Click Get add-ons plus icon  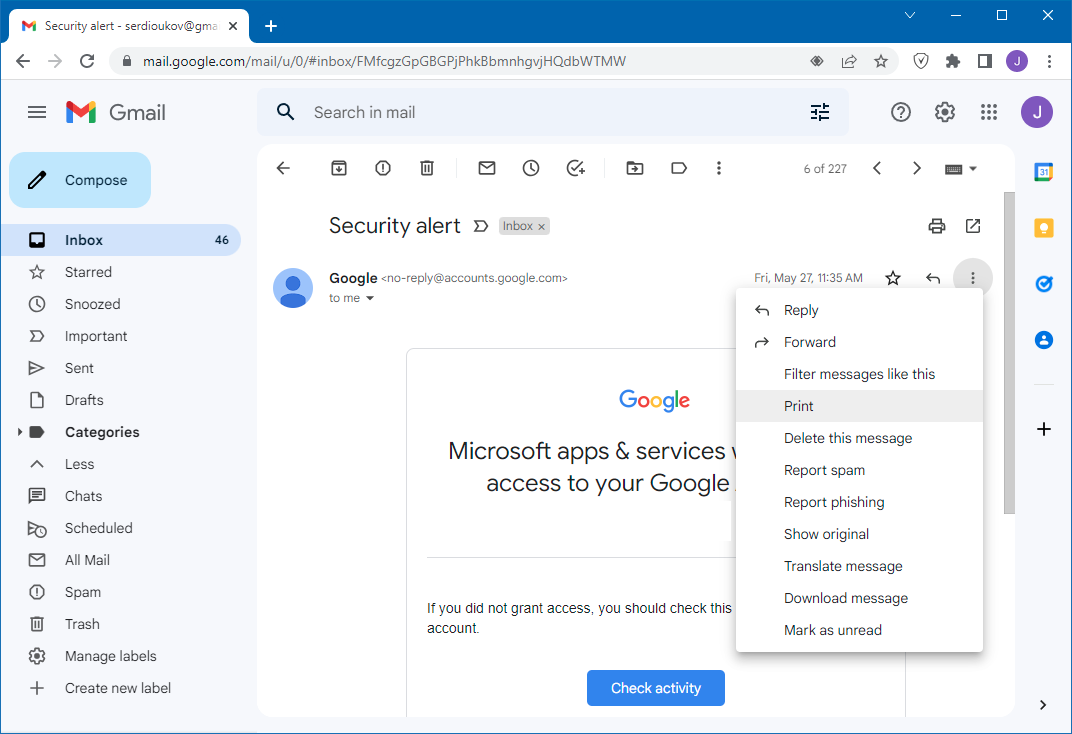(1043, 429)
